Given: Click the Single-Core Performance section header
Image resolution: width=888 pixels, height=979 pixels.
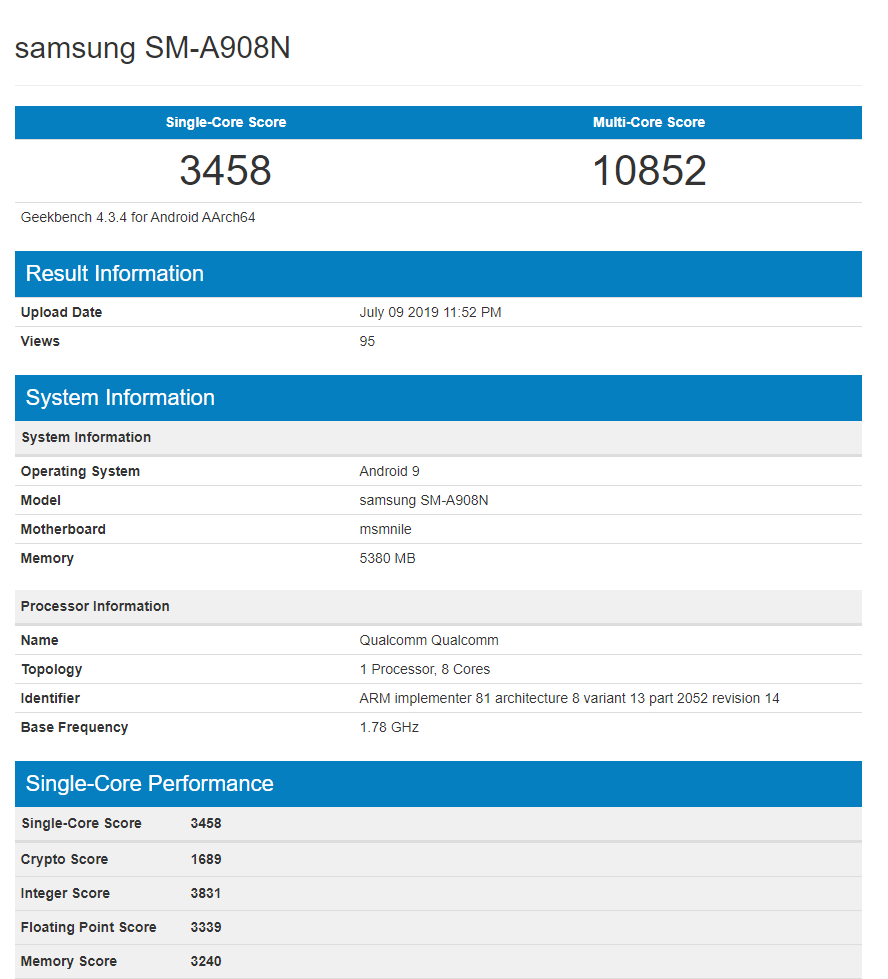Looking at the screenshot, I should [x=149, y=784].
